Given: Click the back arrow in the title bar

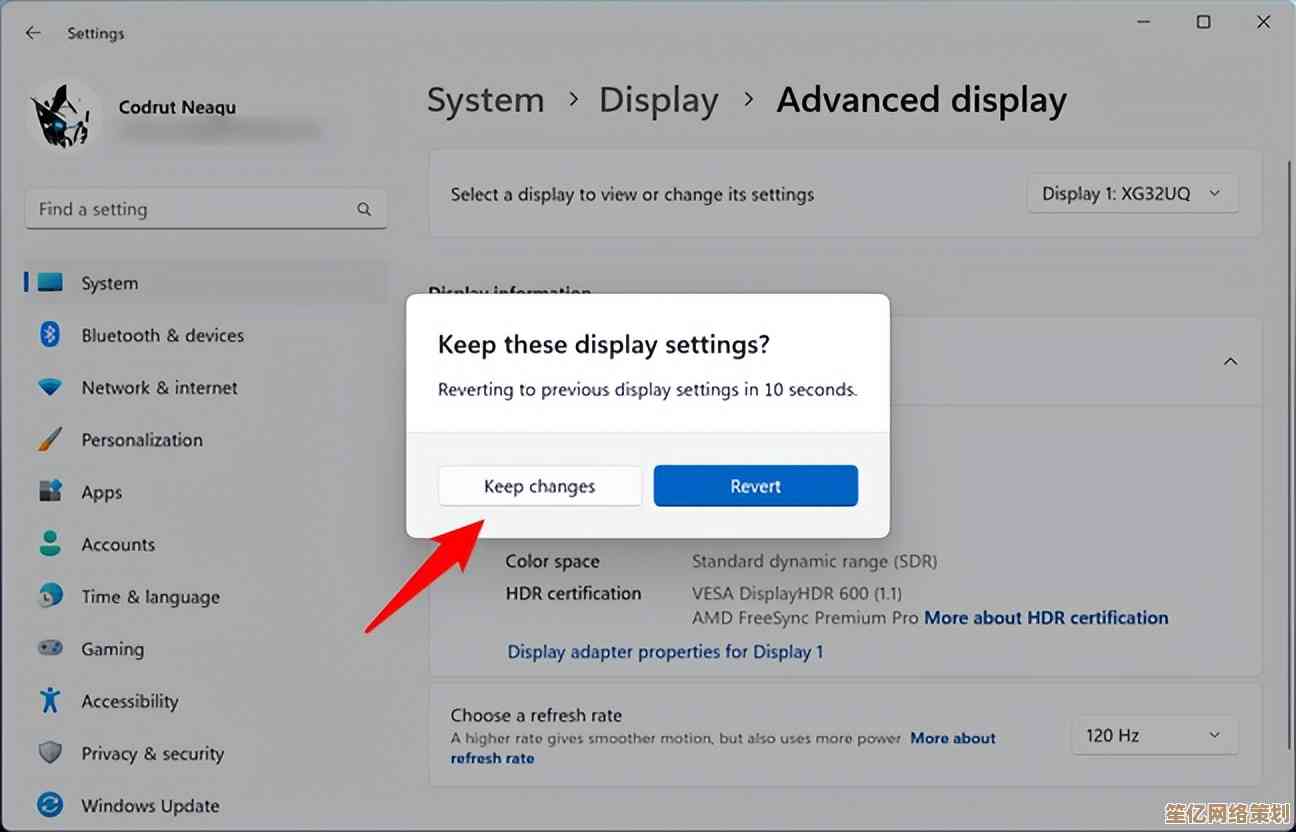Looking at the screenshot, I should tap(33, 33).
